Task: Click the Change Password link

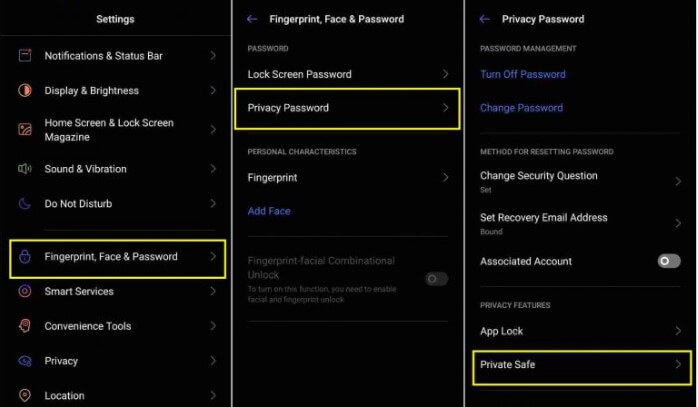Action: (521, 108)
